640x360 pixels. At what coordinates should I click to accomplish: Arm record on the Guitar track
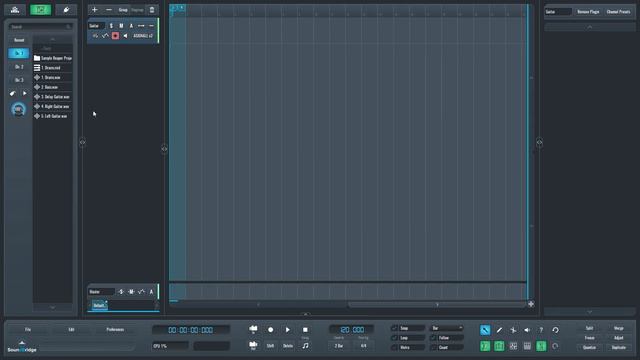(116, 36)
